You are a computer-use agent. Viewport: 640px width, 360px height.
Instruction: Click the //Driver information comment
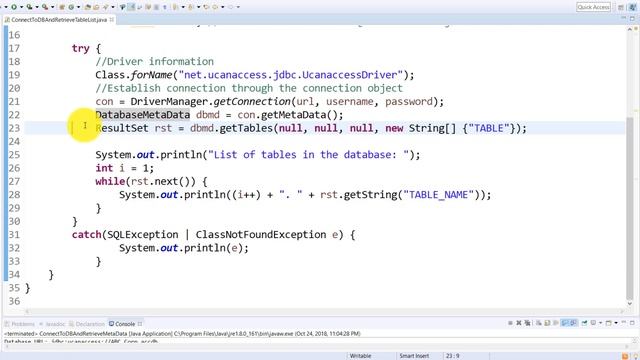click(x=154, y=61)
